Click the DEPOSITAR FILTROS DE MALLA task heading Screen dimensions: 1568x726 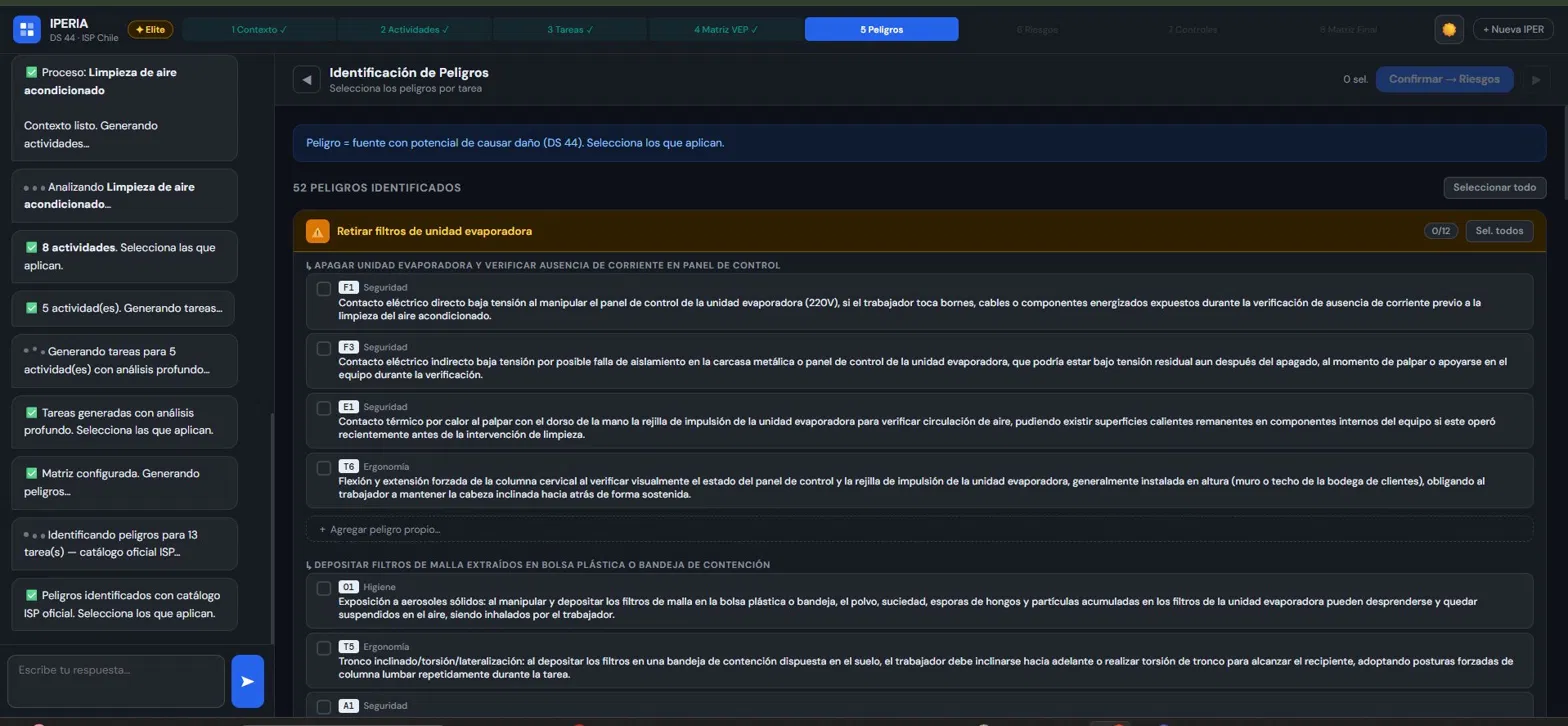pyautogui.click(x=542, y=565)
